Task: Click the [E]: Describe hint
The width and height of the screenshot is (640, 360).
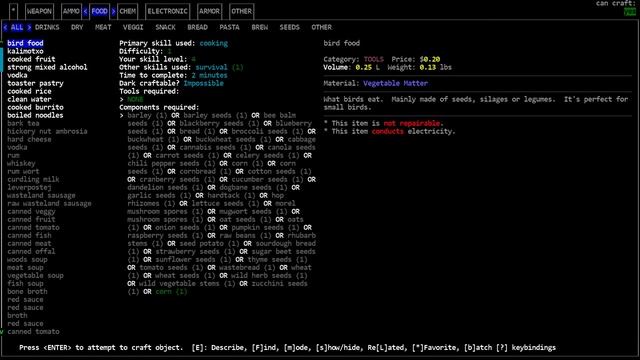Action: tap(218, 348)
